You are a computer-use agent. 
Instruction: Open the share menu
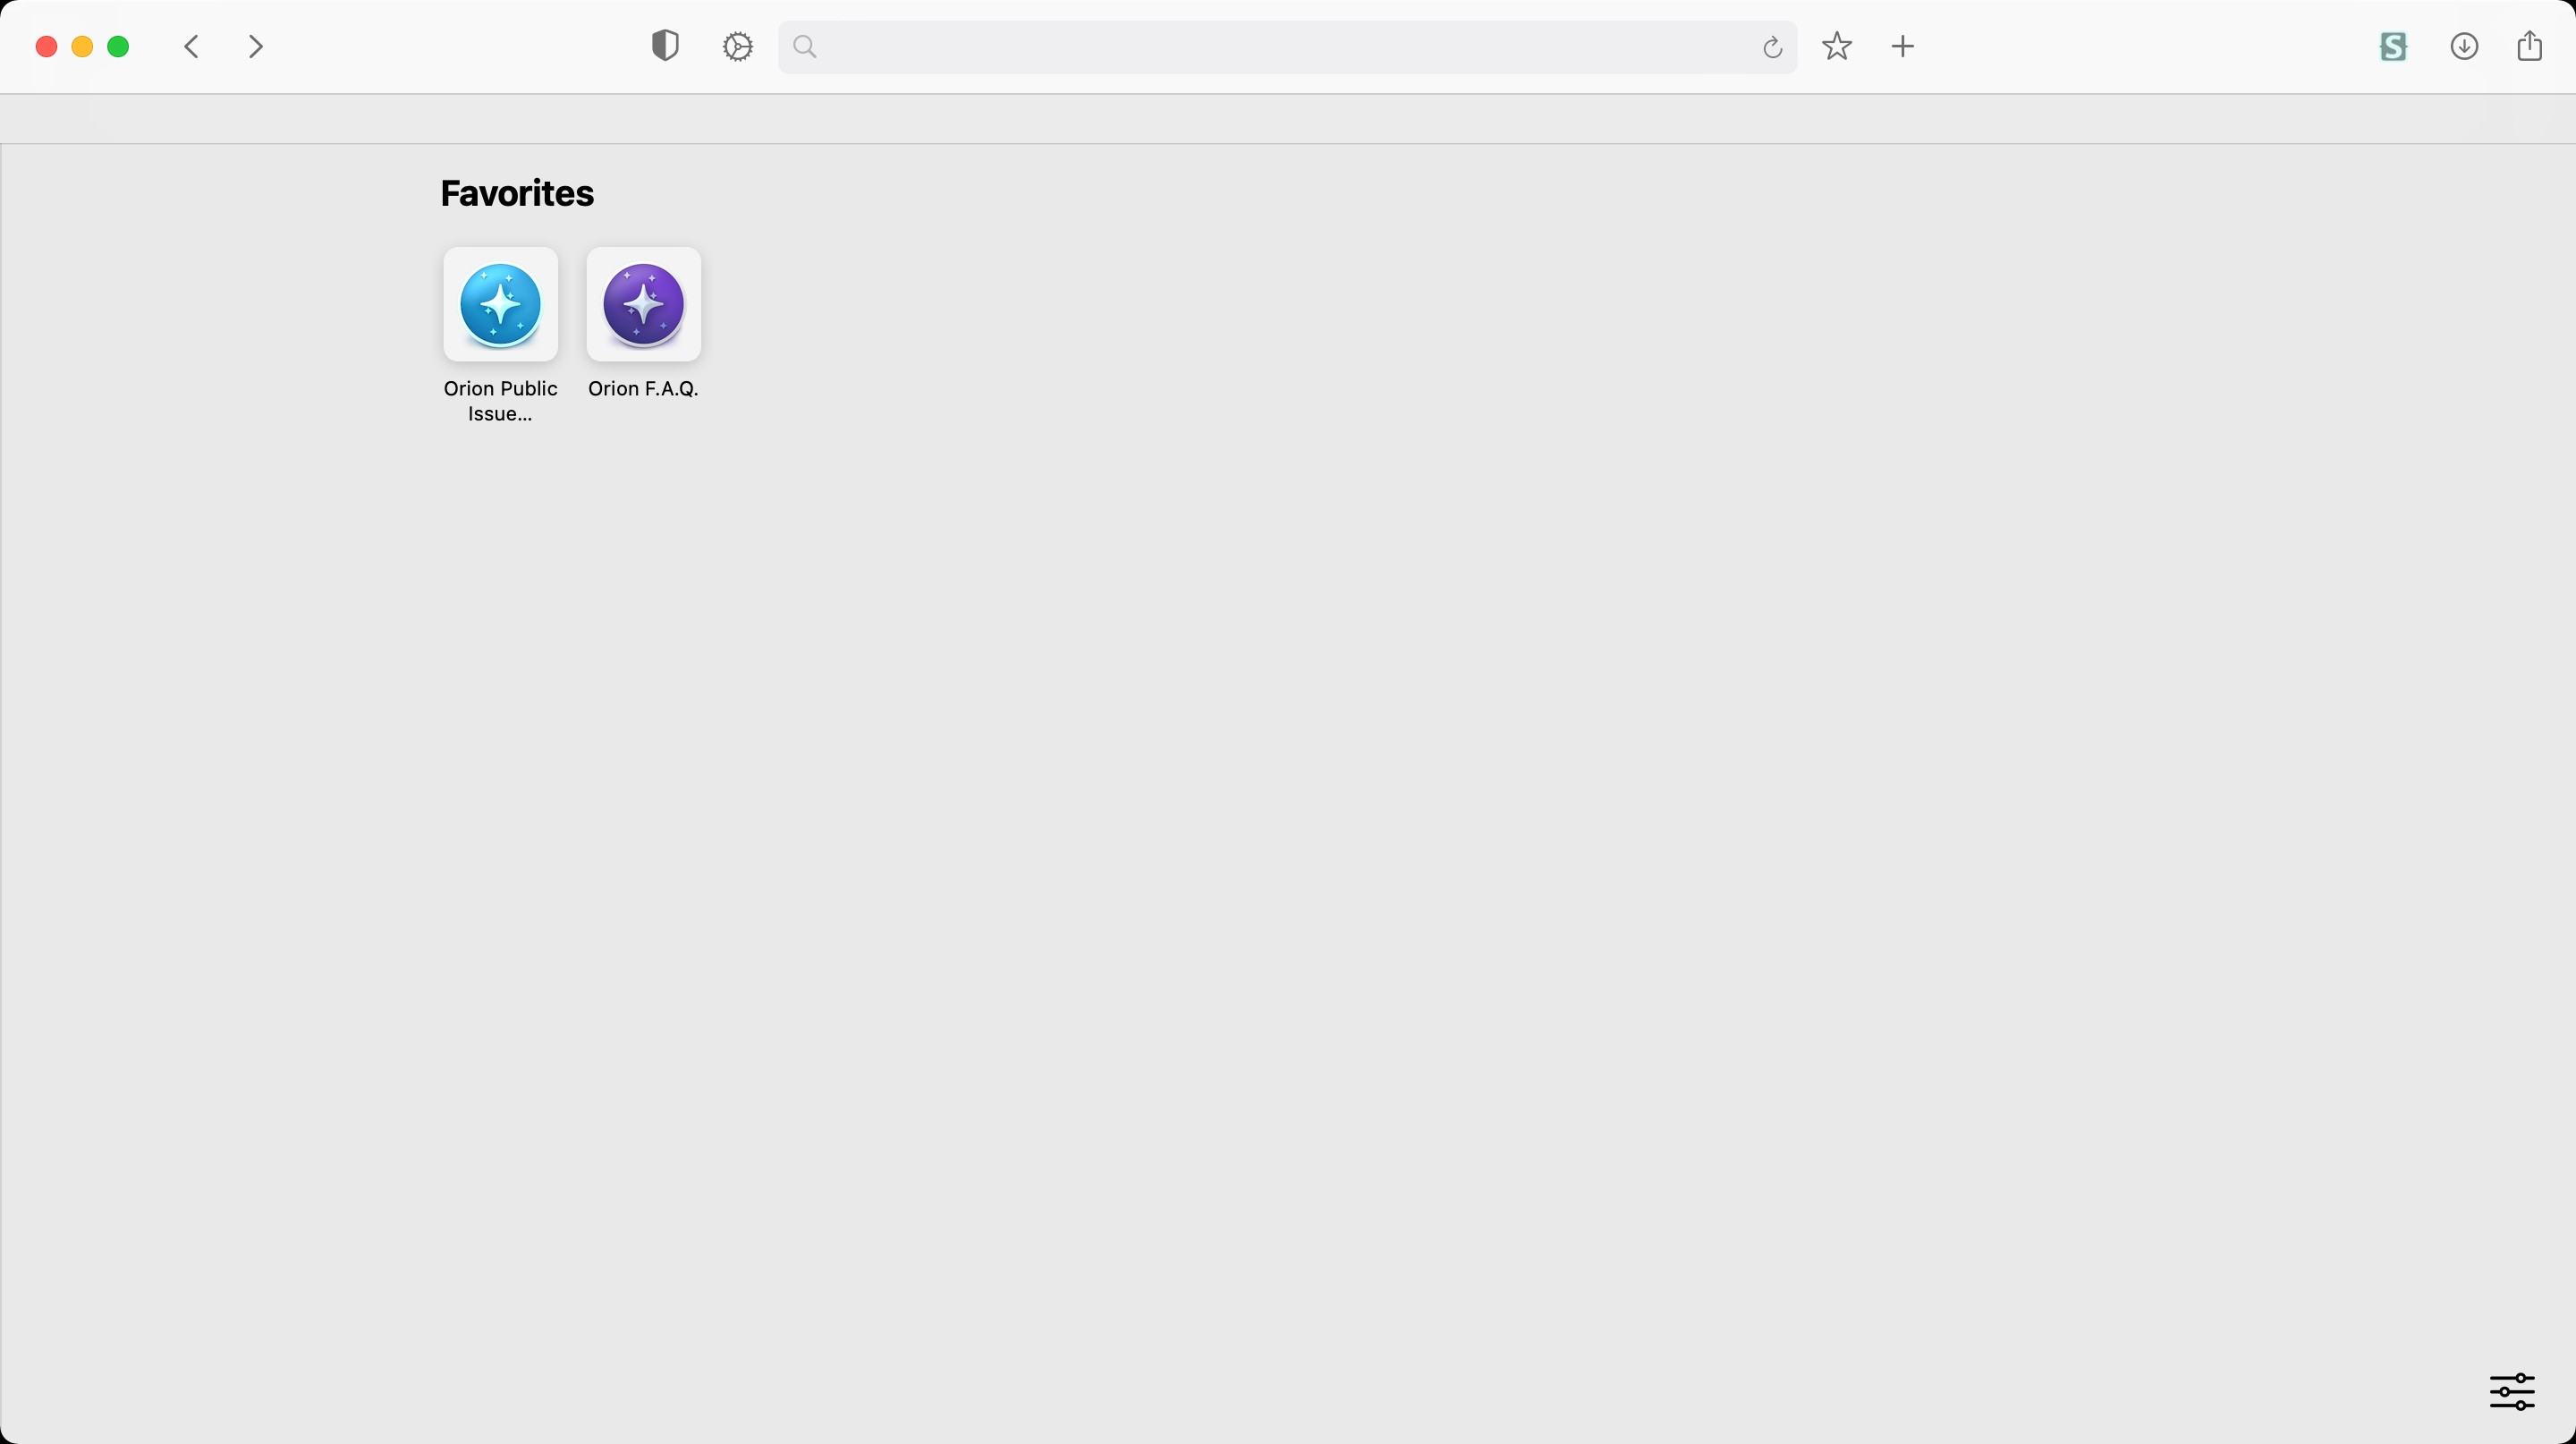click(2529, 46)
